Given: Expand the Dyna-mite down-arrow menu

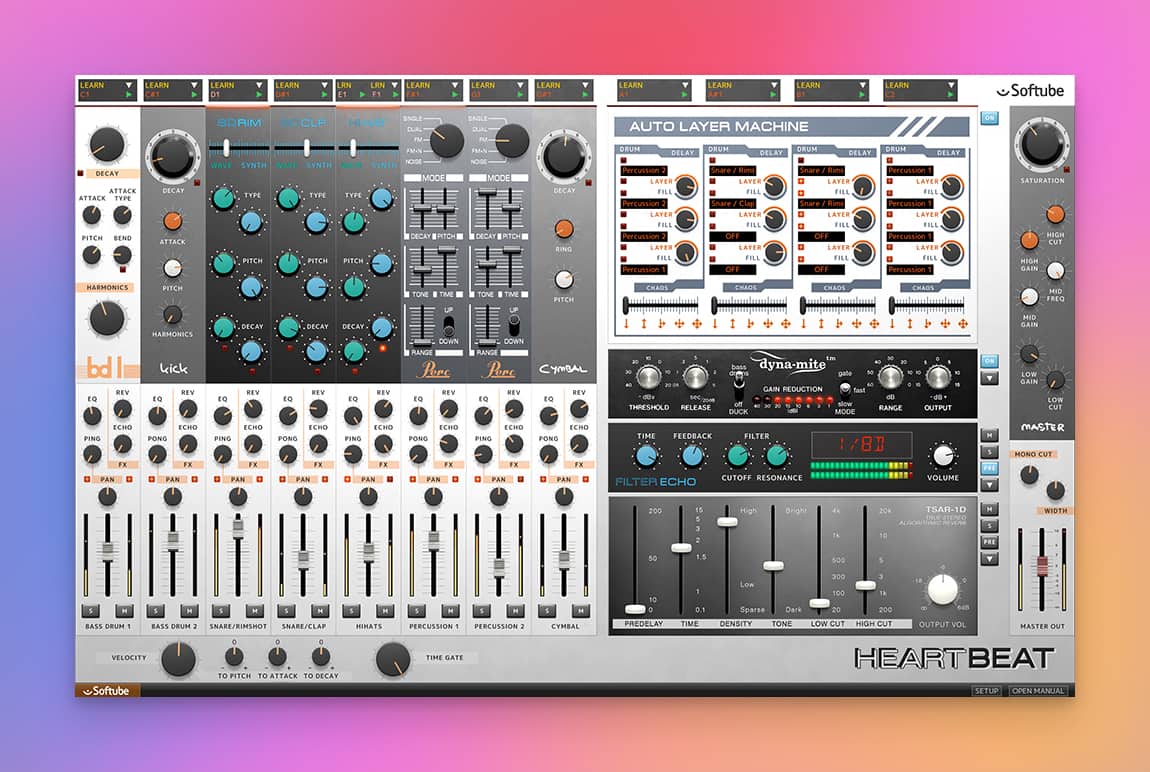Looking at the screenshot, I should coord(989,379).
